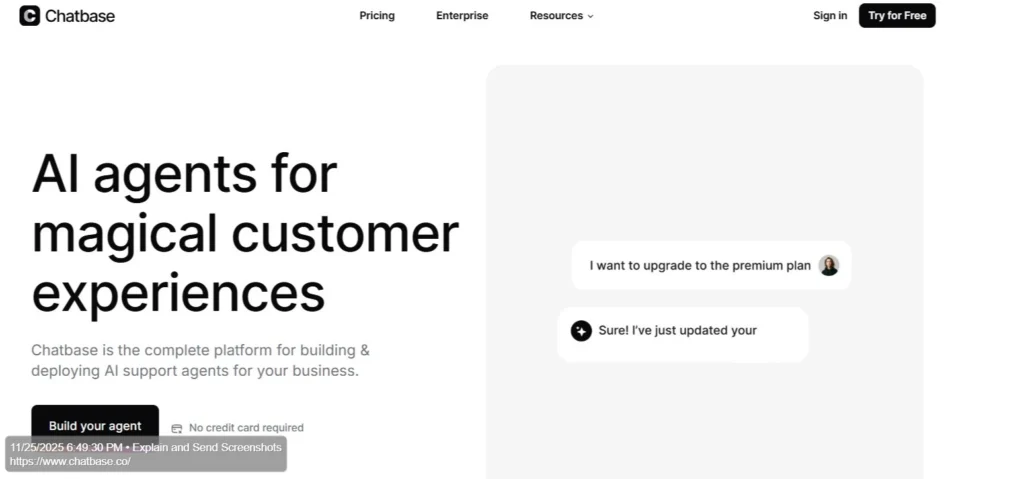Click the chevron arrow beside Resources
The image size is (1024, 479).
tap(590, 17)
